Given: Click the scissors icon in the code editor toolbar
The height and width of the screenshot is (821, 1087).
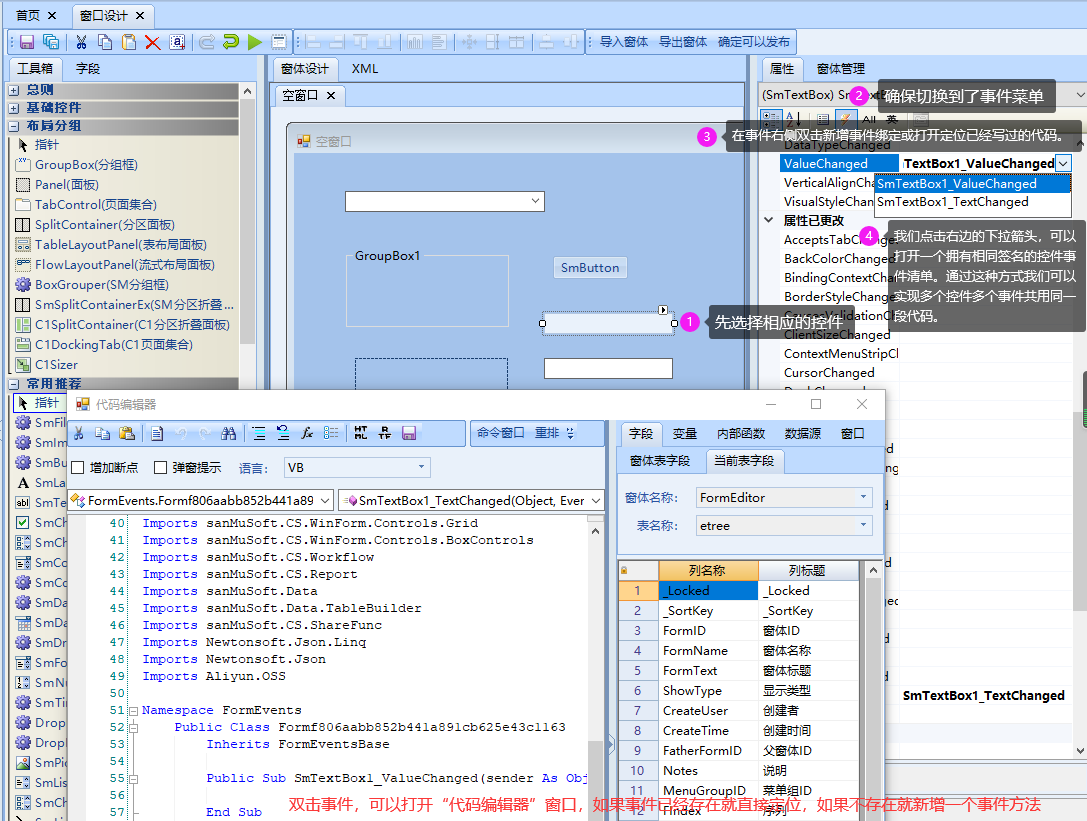Looking at the screenshot, I should (79, 433).
